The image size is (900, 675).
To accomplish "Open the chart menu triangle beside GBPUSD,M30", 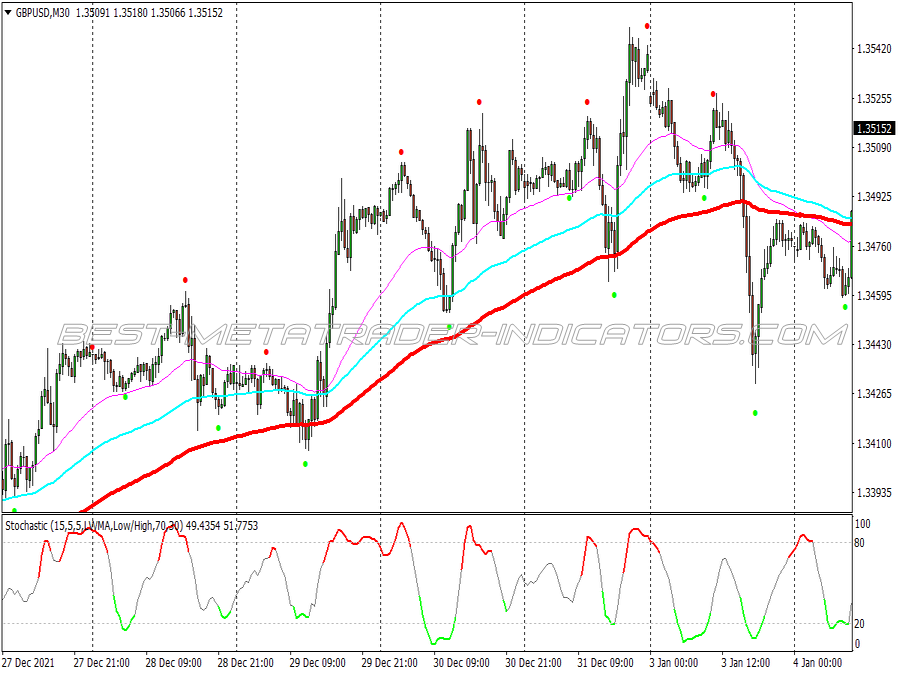I will tap(8, 12).
